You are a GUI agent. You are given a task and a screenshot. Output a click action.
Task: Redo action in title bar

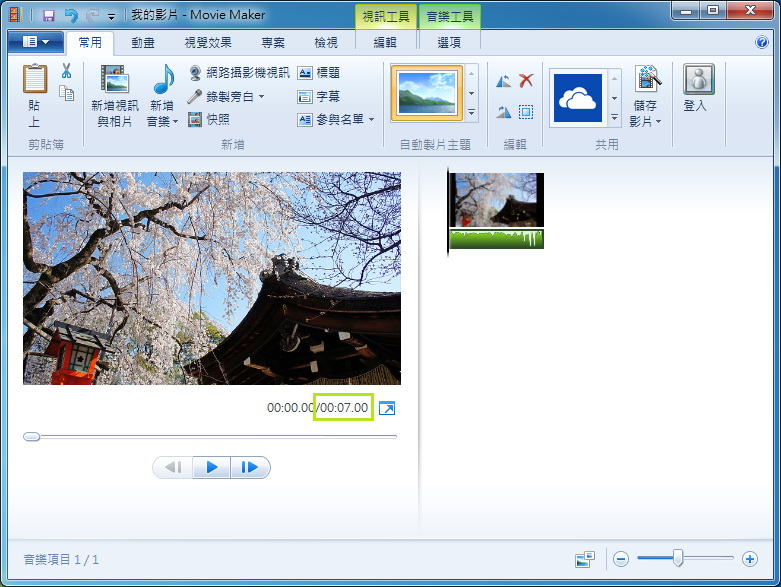(x=92, y=16)
